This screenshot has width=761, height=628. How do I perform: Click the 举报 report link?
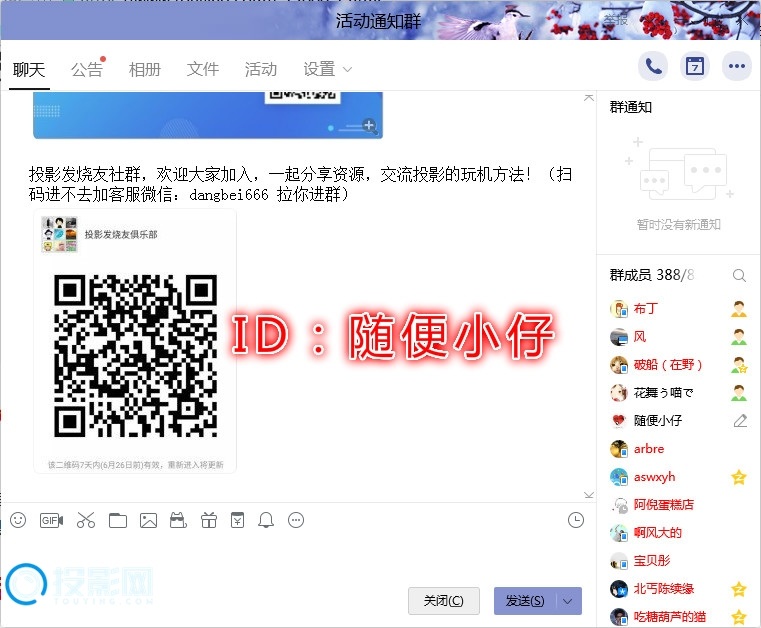click(616, 20)
